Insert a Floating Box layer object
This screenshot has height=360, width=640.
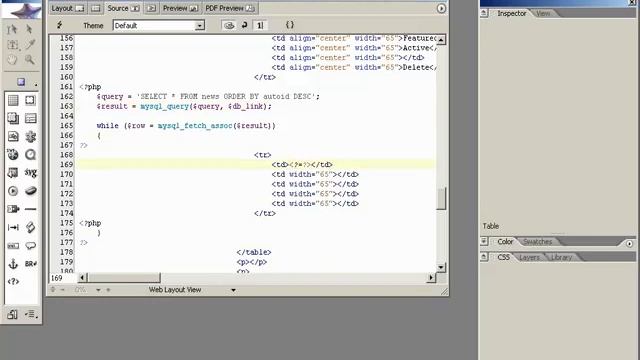(x=13, y=118)
